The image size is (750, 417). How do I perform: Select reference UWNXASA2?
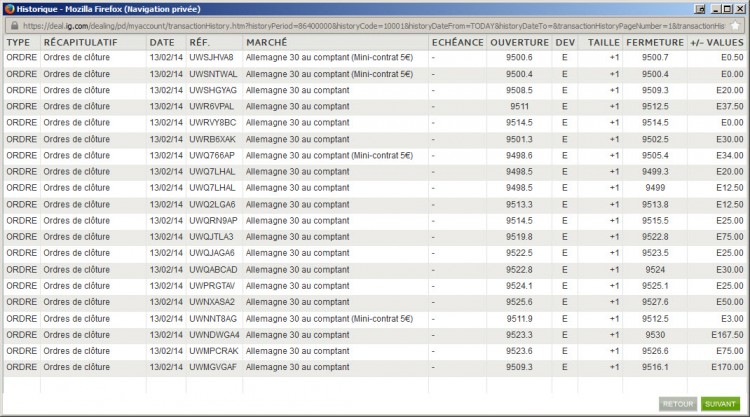[212, 302]
